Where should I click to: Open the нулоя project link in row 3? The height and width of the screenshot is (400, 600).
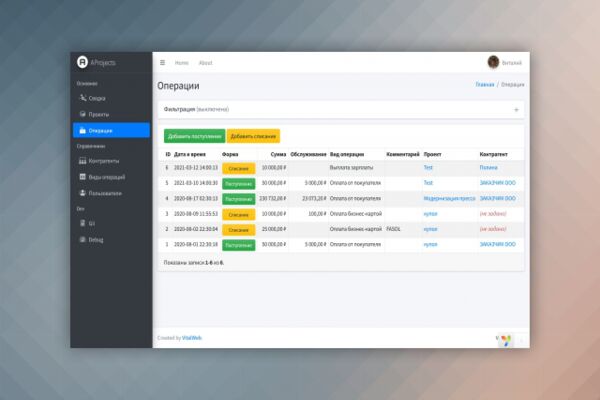pyautogui.click(x=430, y=214)
